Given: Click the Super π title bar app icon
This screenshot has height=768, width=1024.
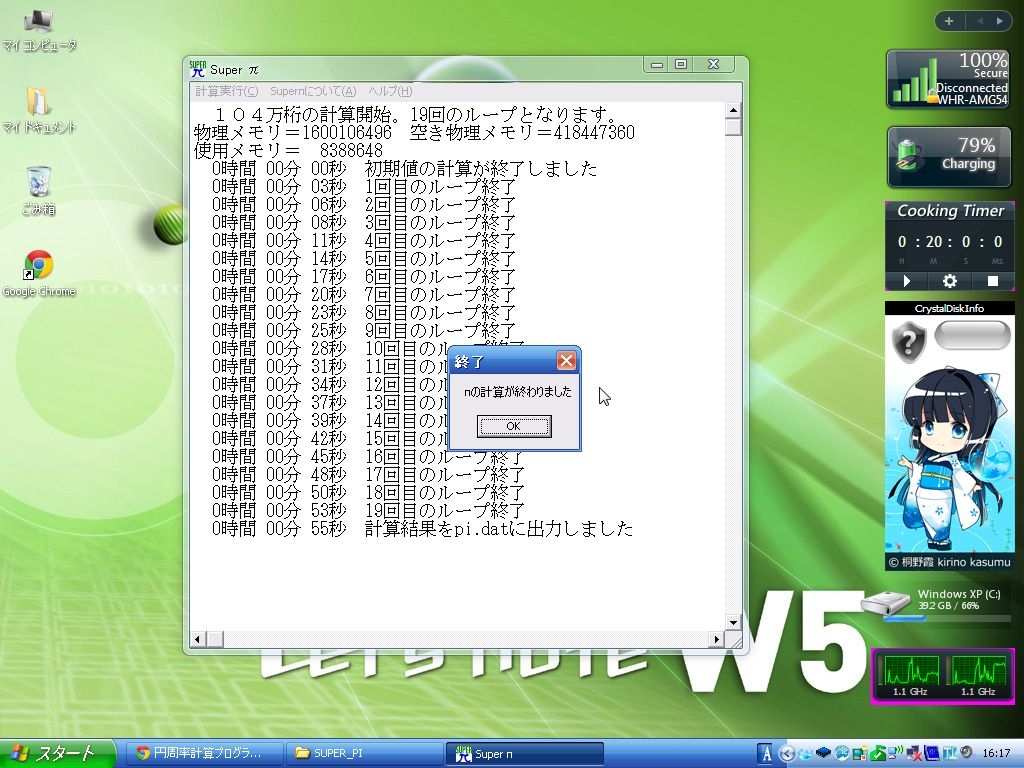Looking at the screenshot, I should click(x=197, y=69).
